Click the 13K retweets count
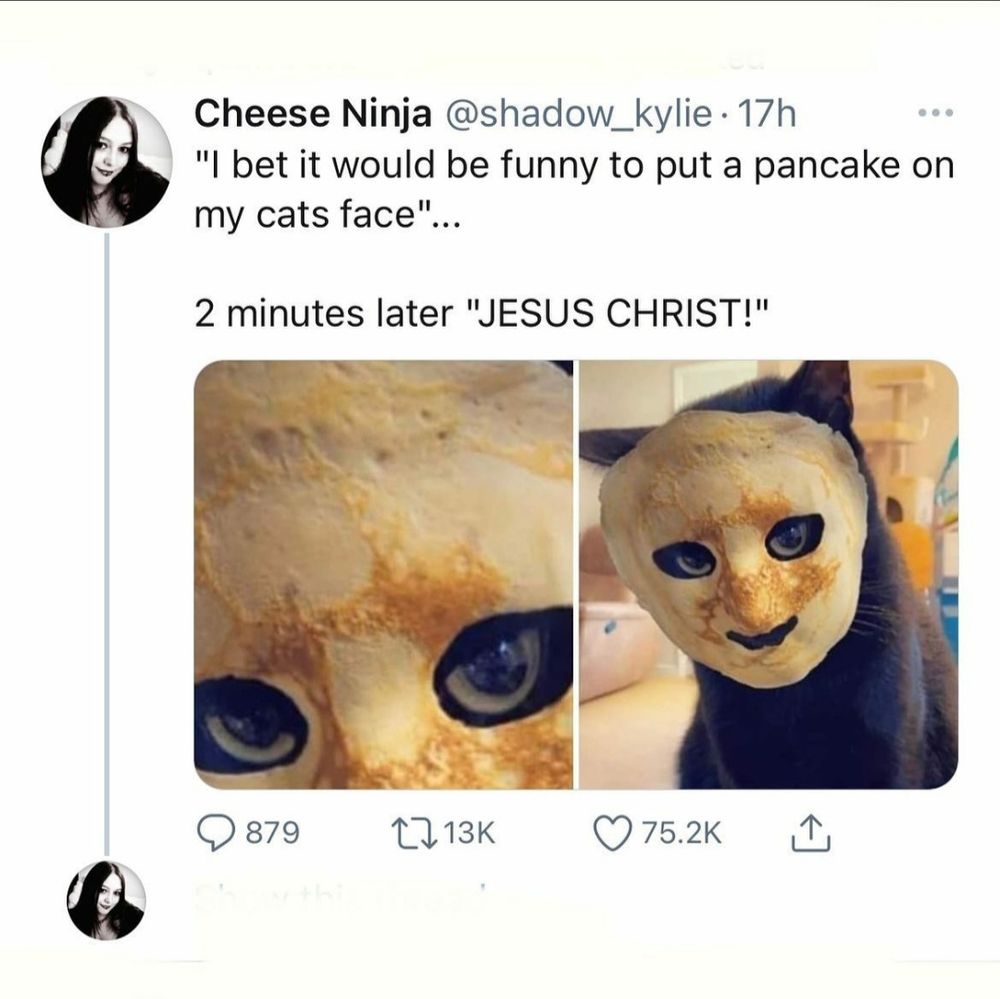This screenshot has height=999, width=1000. click(467, 832)
